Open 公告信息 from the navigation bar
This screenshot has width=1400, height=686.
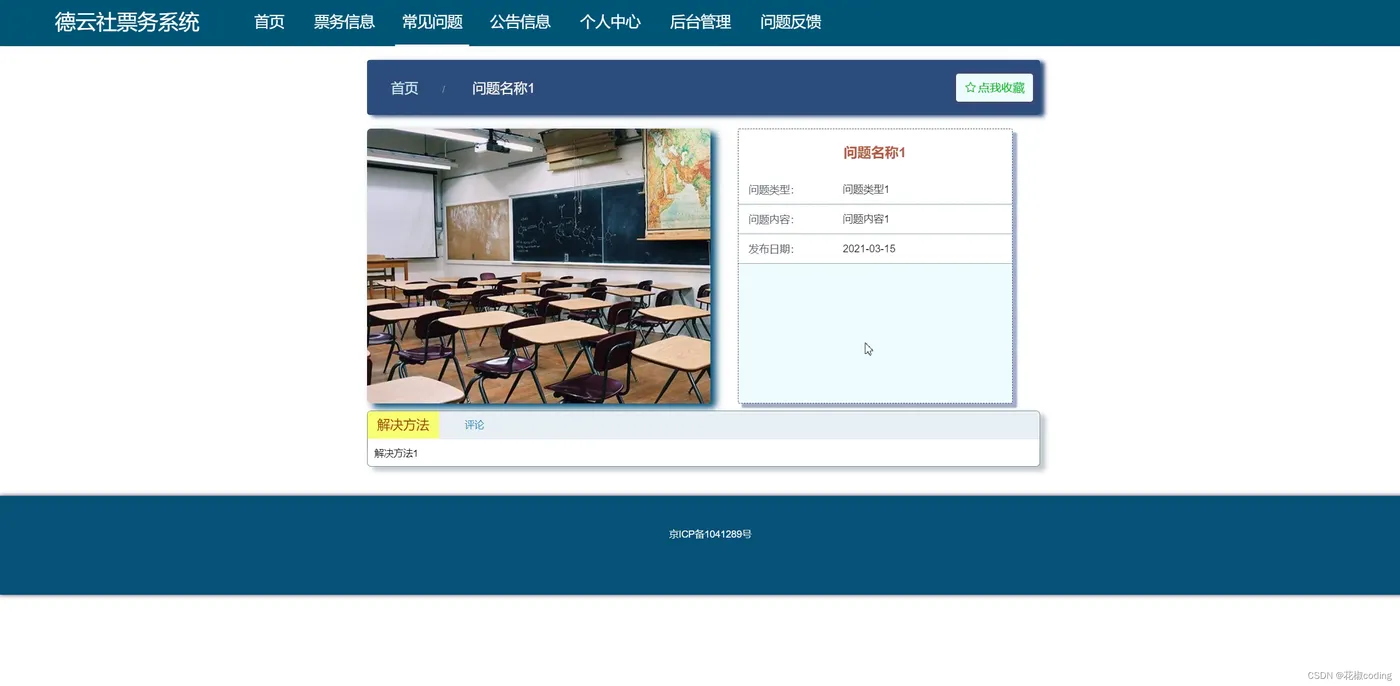[x=520, y=22]
